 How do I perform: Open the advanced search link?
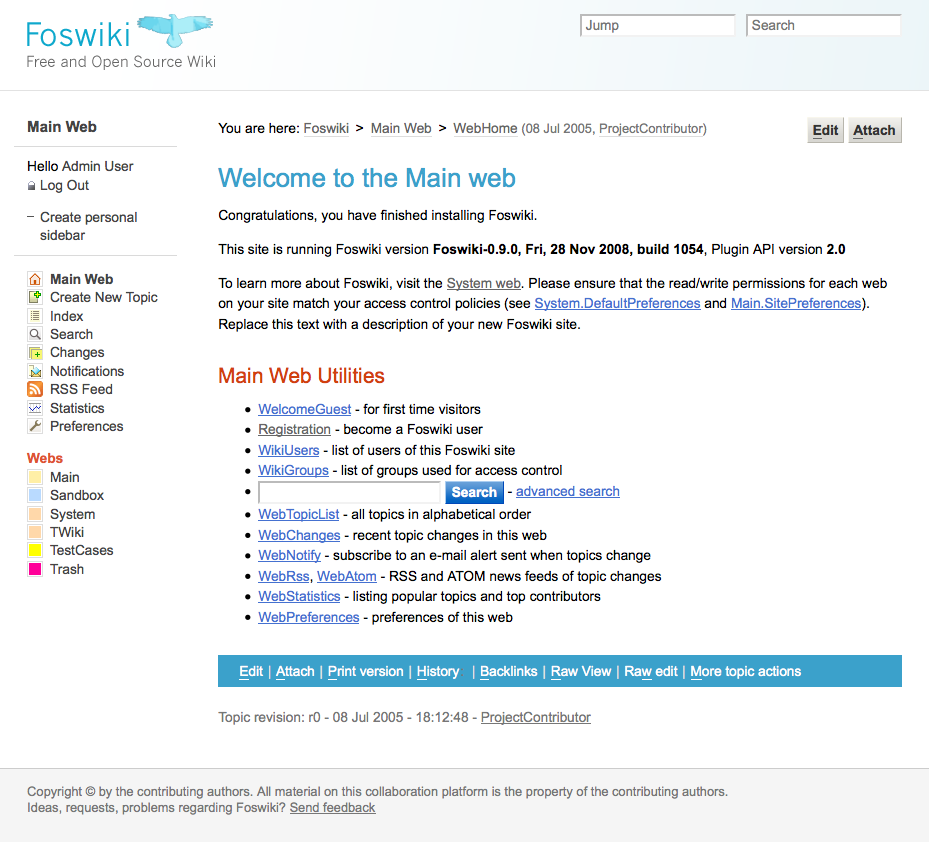[x=568, y=491]
